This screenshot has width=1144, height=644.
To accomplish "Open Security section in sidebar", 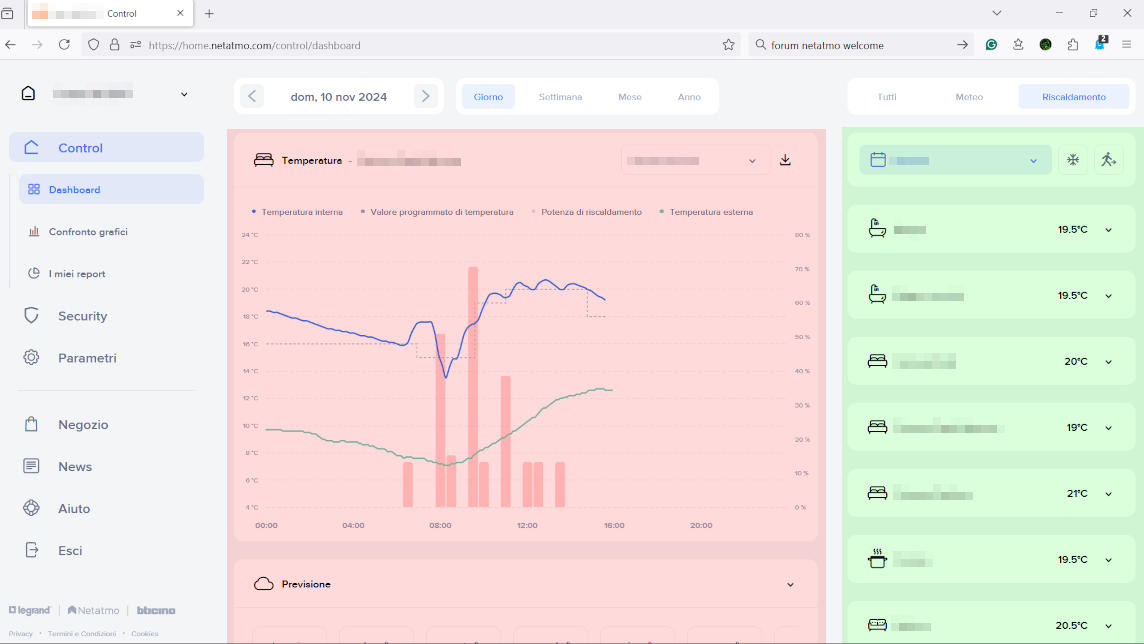I will pyautogui.click(x=82, y=316).
